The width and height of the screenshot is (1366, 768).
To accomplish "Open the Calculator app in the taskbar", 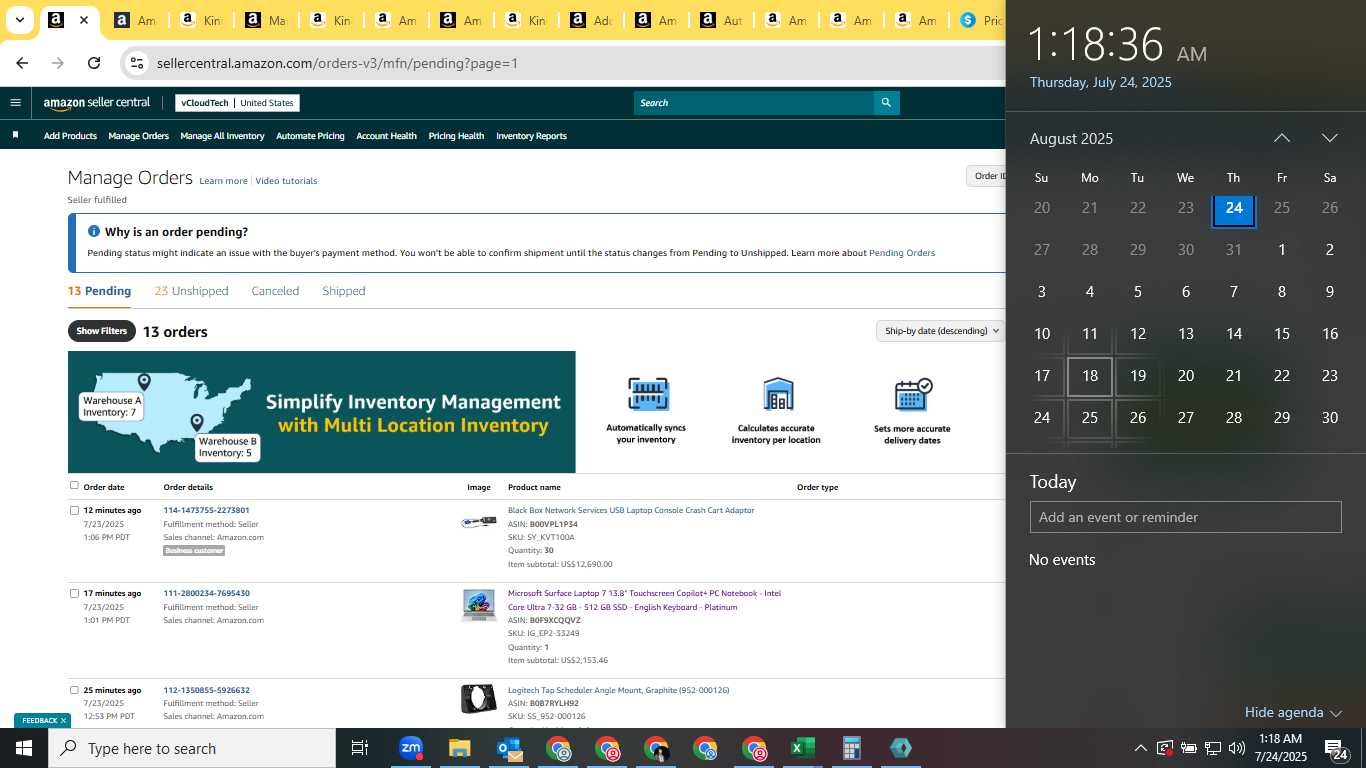I will (x=851, y=748).
